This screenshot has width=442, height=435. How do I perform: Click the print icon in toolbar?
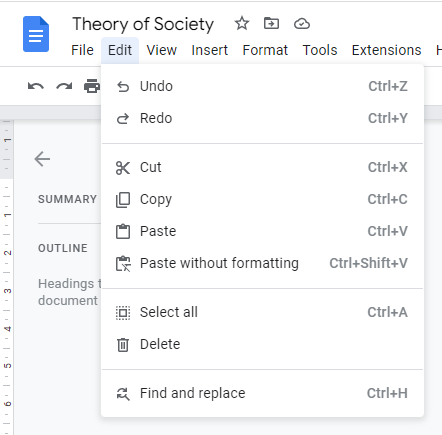[x=92, y=86]
